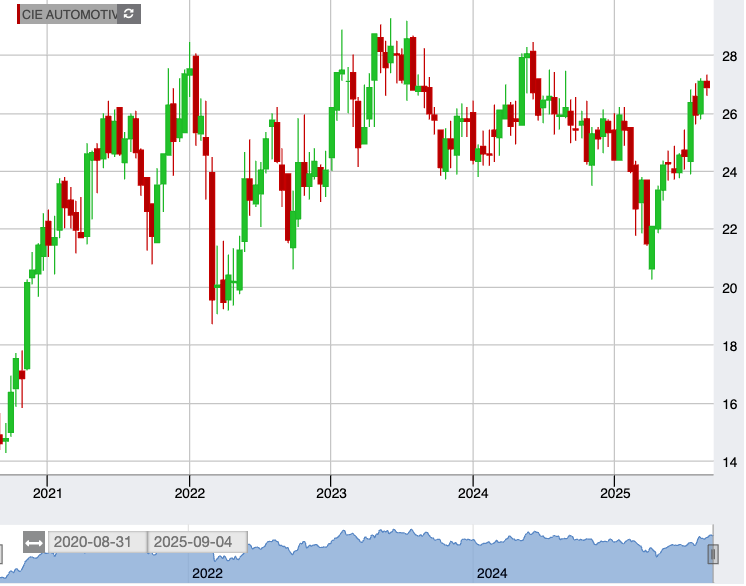Click the 28 price axis label
The width and height of the screenshot is (746, 586).
[x=729, y=57]
